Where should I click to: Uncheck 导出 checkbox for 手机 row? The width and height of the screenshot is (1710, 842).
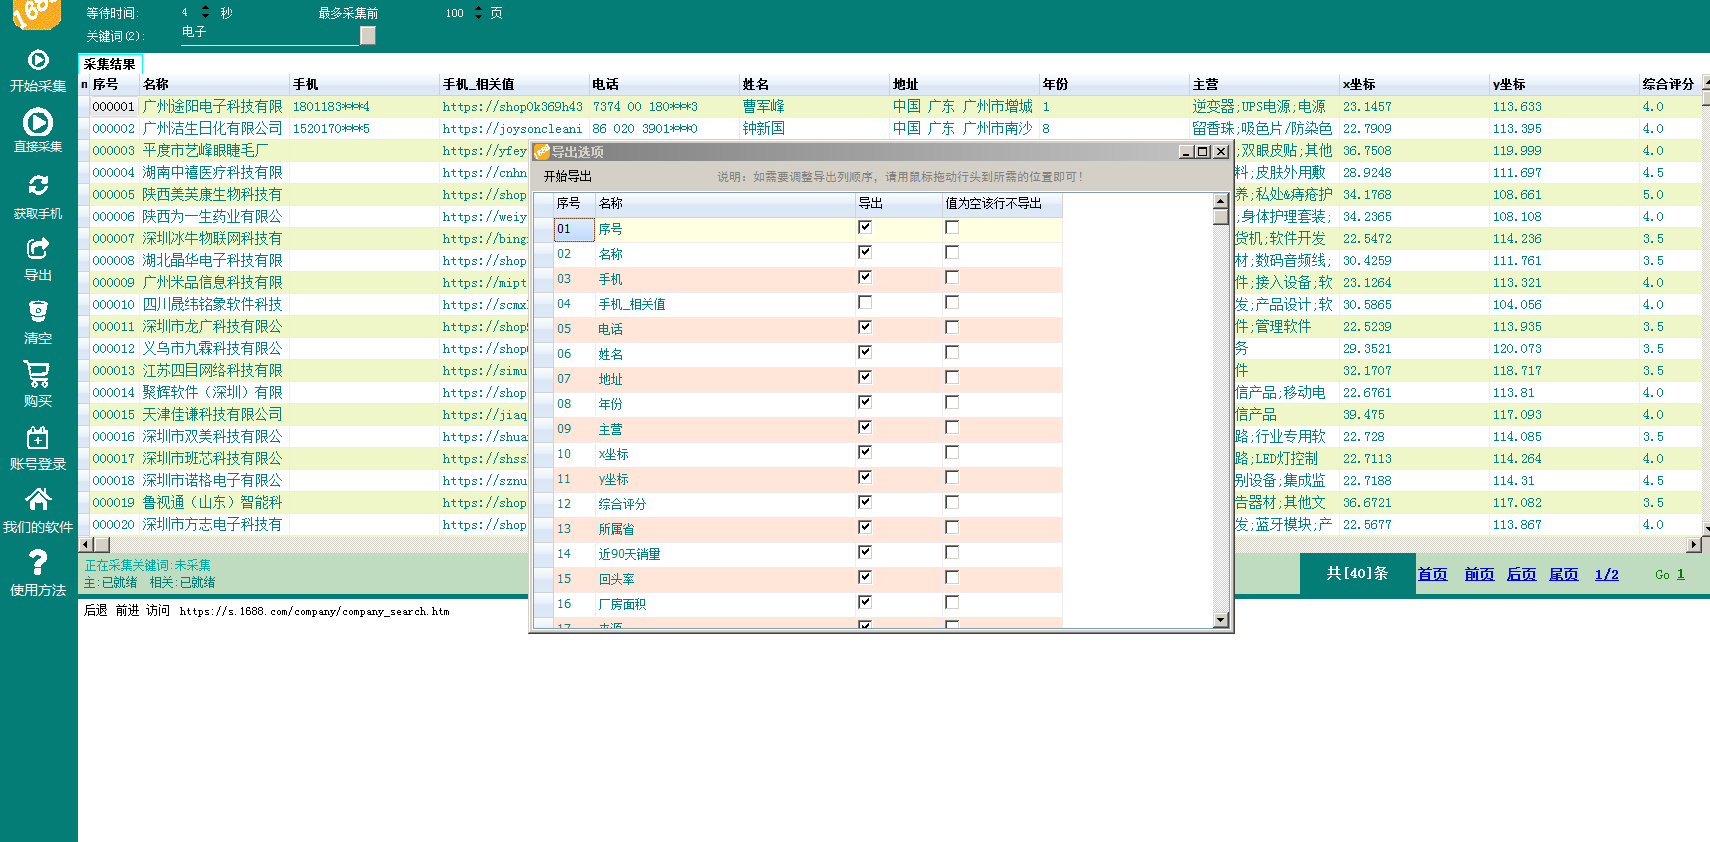[x=865, y=277]
